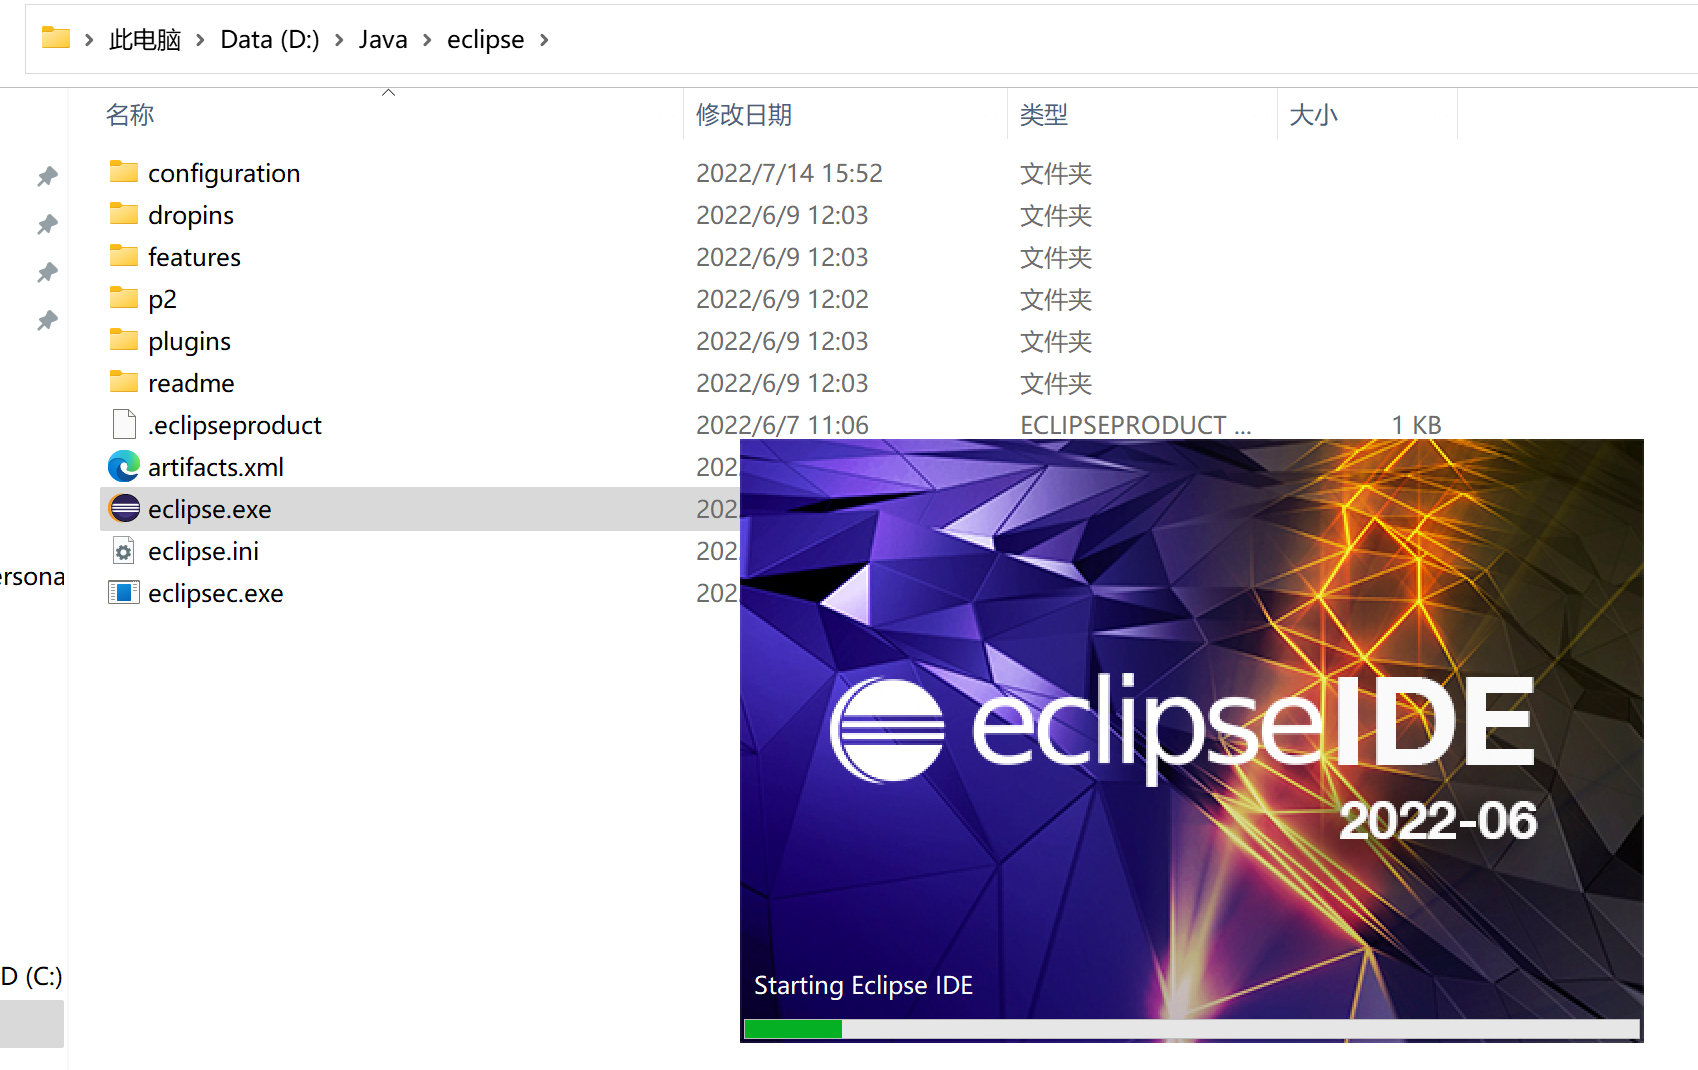Click the gear file icon of eclipse.ini
1698x1070 pixels.
[x=124, y=550]
